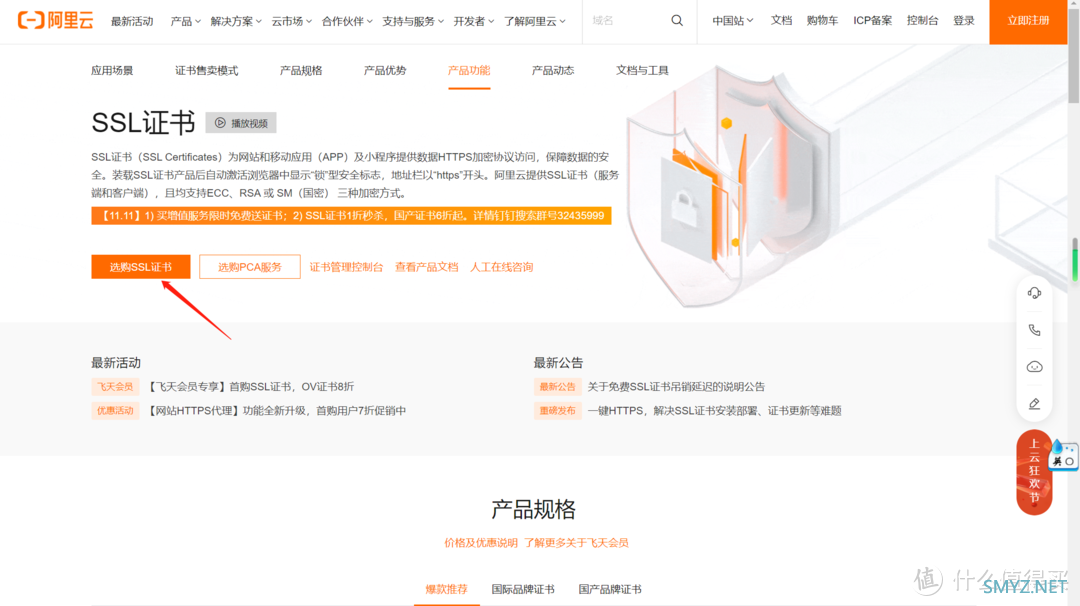Click the Alibaba Cloud logo

click(55, 21)
